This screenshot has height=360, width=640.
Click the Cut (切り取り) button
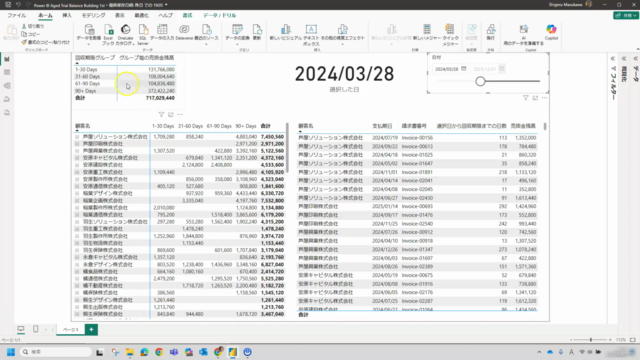click(33, 26)
